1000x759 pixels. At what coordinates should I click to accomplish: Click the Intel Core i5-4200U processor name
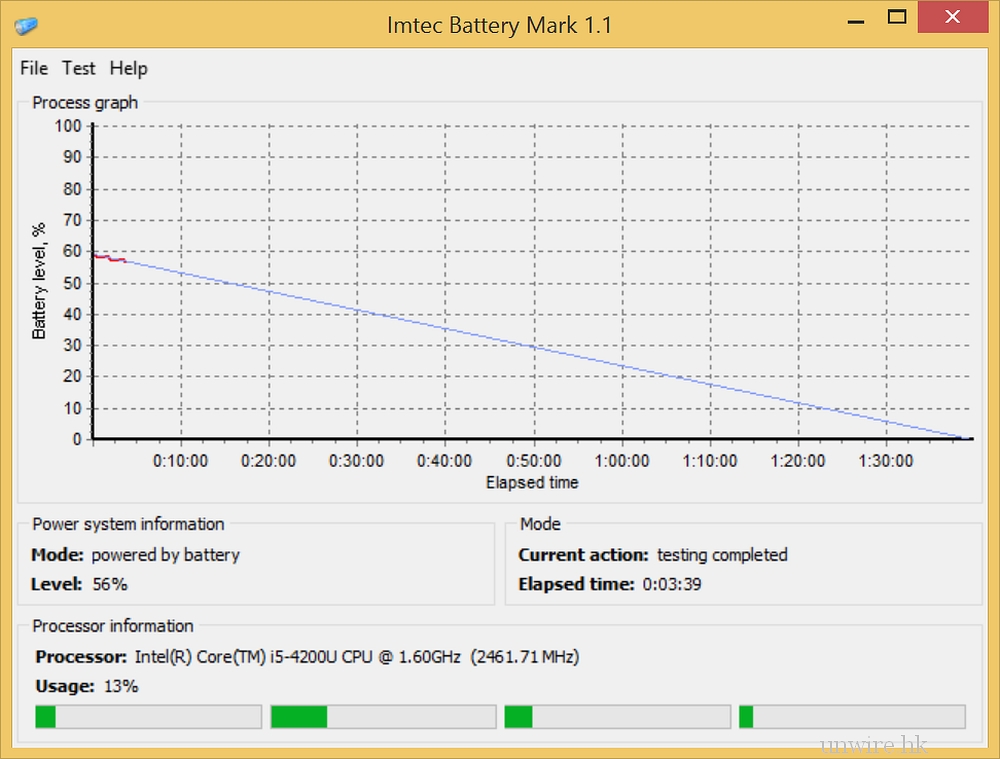(297, 657)
